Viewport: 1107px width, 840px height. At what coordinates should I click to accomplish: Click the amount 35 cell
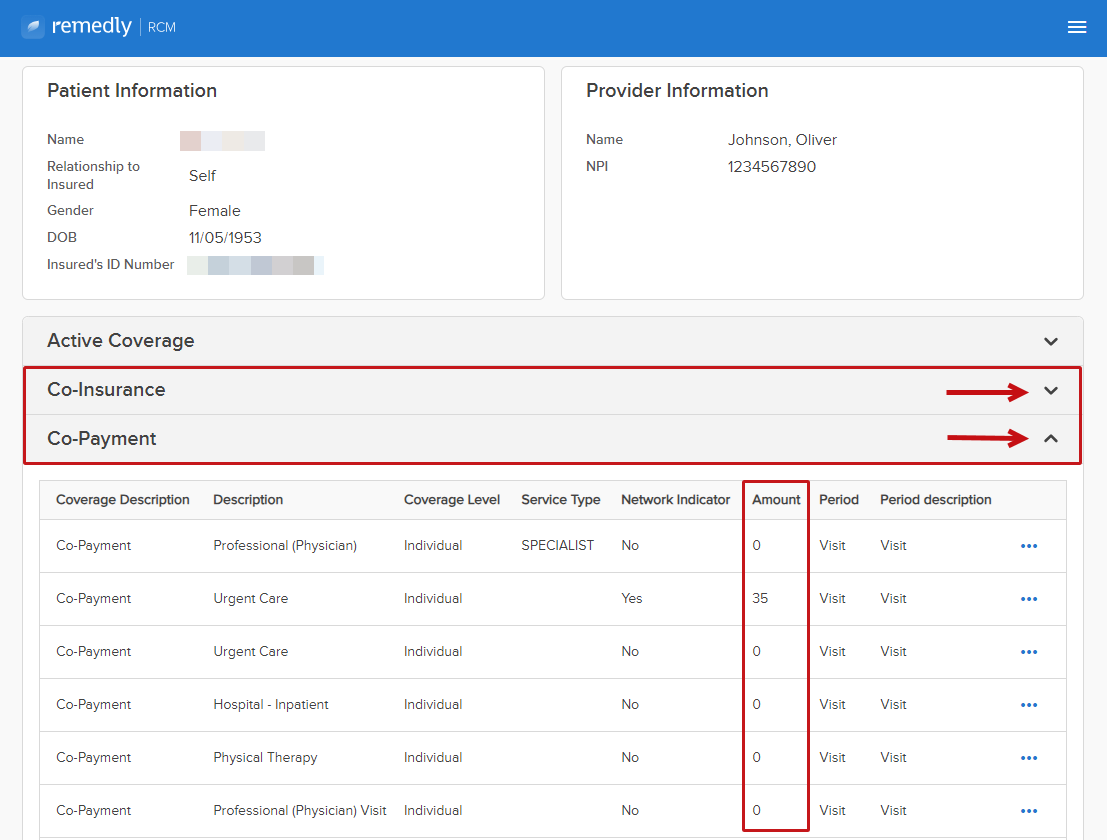(x=760, y=599)
